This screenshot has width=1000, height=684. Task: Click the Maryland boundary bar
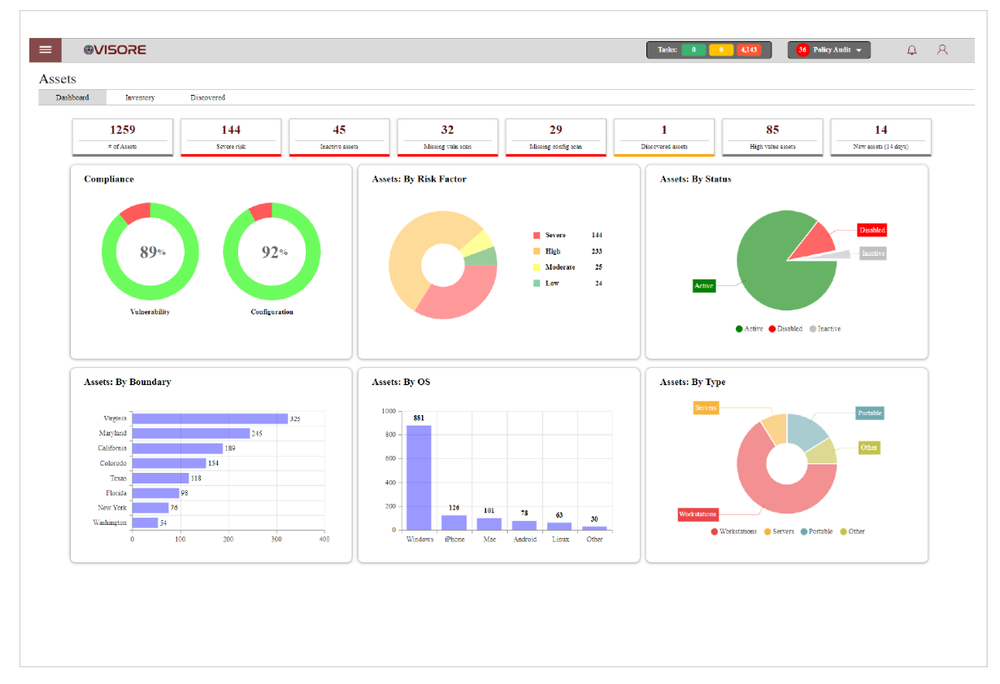tap(191, 433)
